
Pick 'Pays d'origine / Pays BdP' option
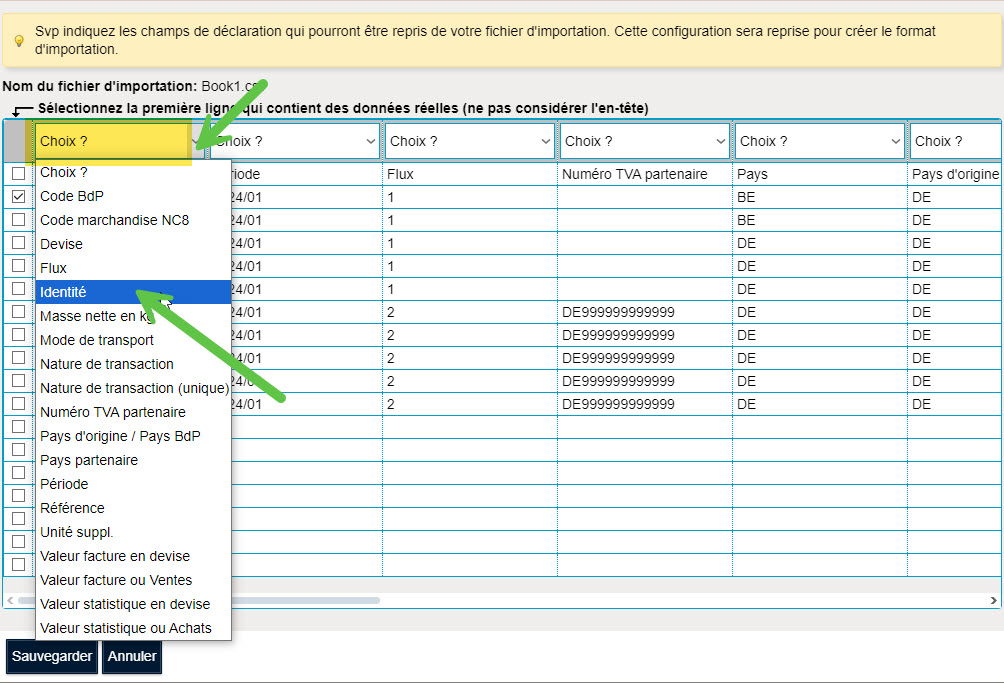[x=133, y=437]
